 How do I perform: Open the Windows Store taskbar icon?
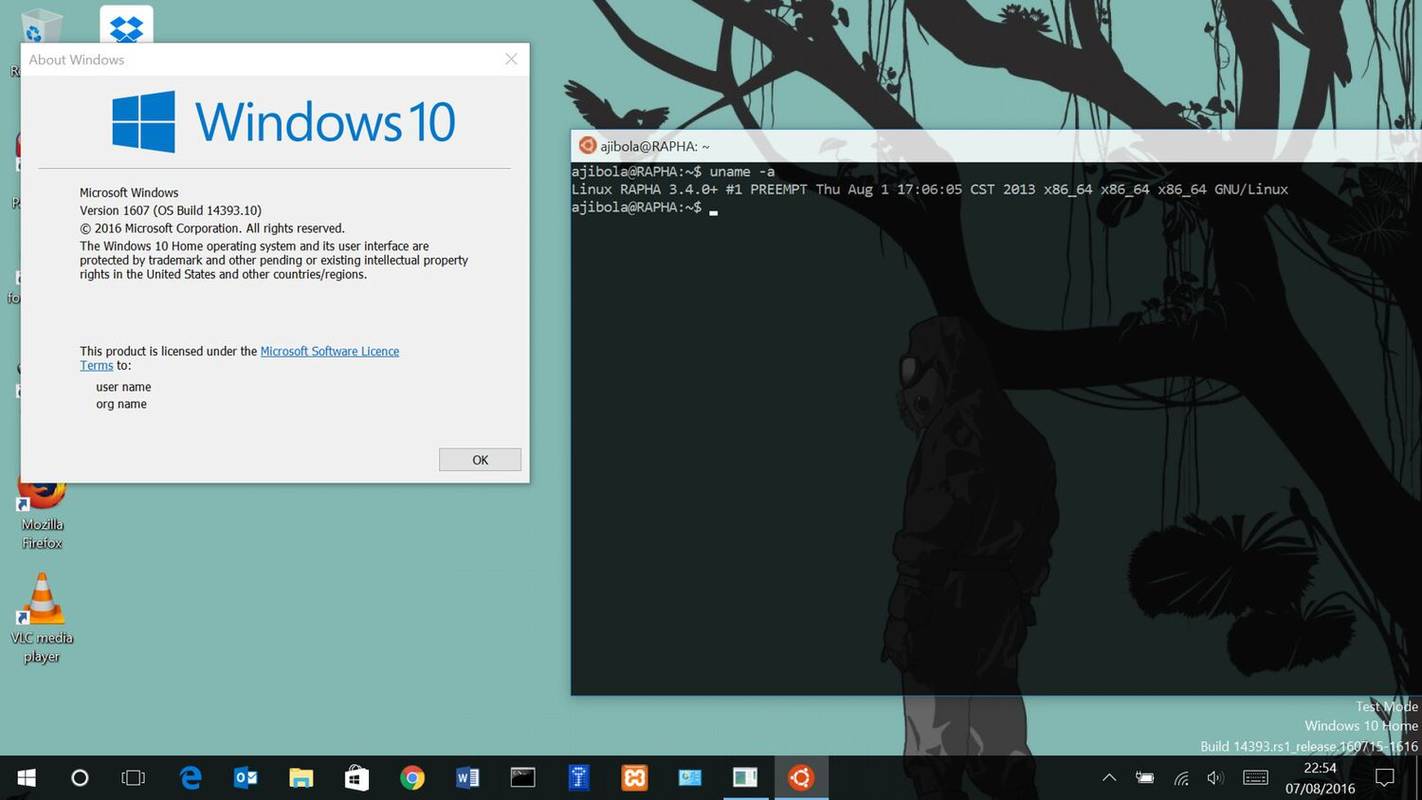[x=356, y=778]
